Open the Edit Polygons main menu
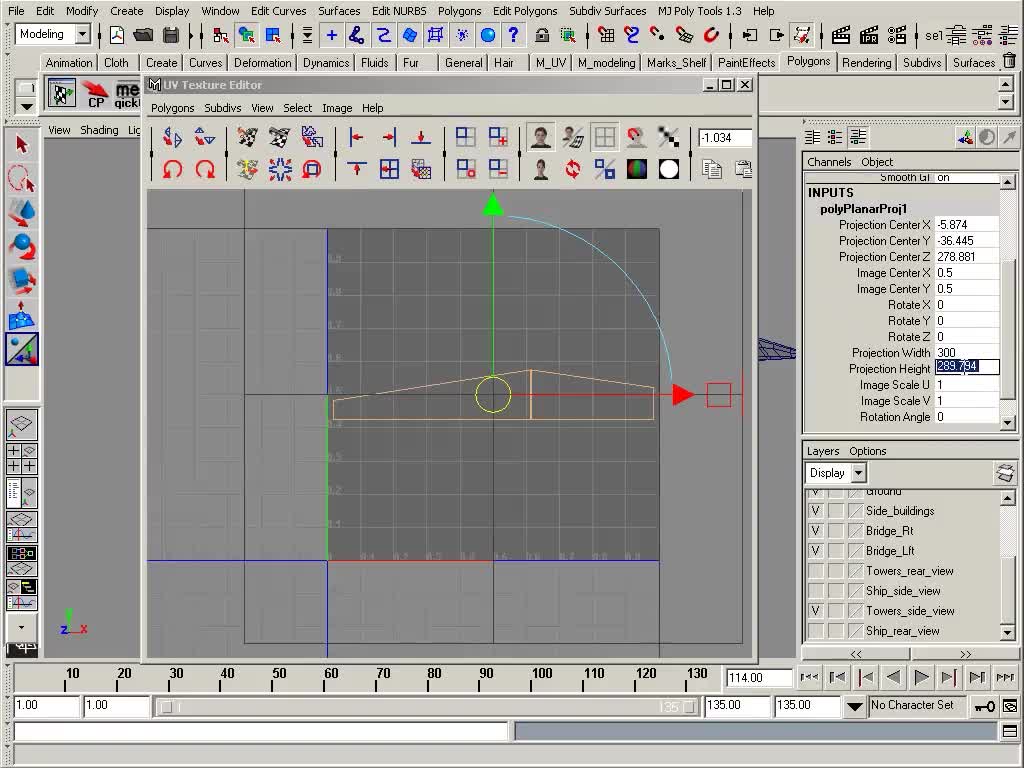This screenshot has width=1024, height=768. (x=525, y=11)
